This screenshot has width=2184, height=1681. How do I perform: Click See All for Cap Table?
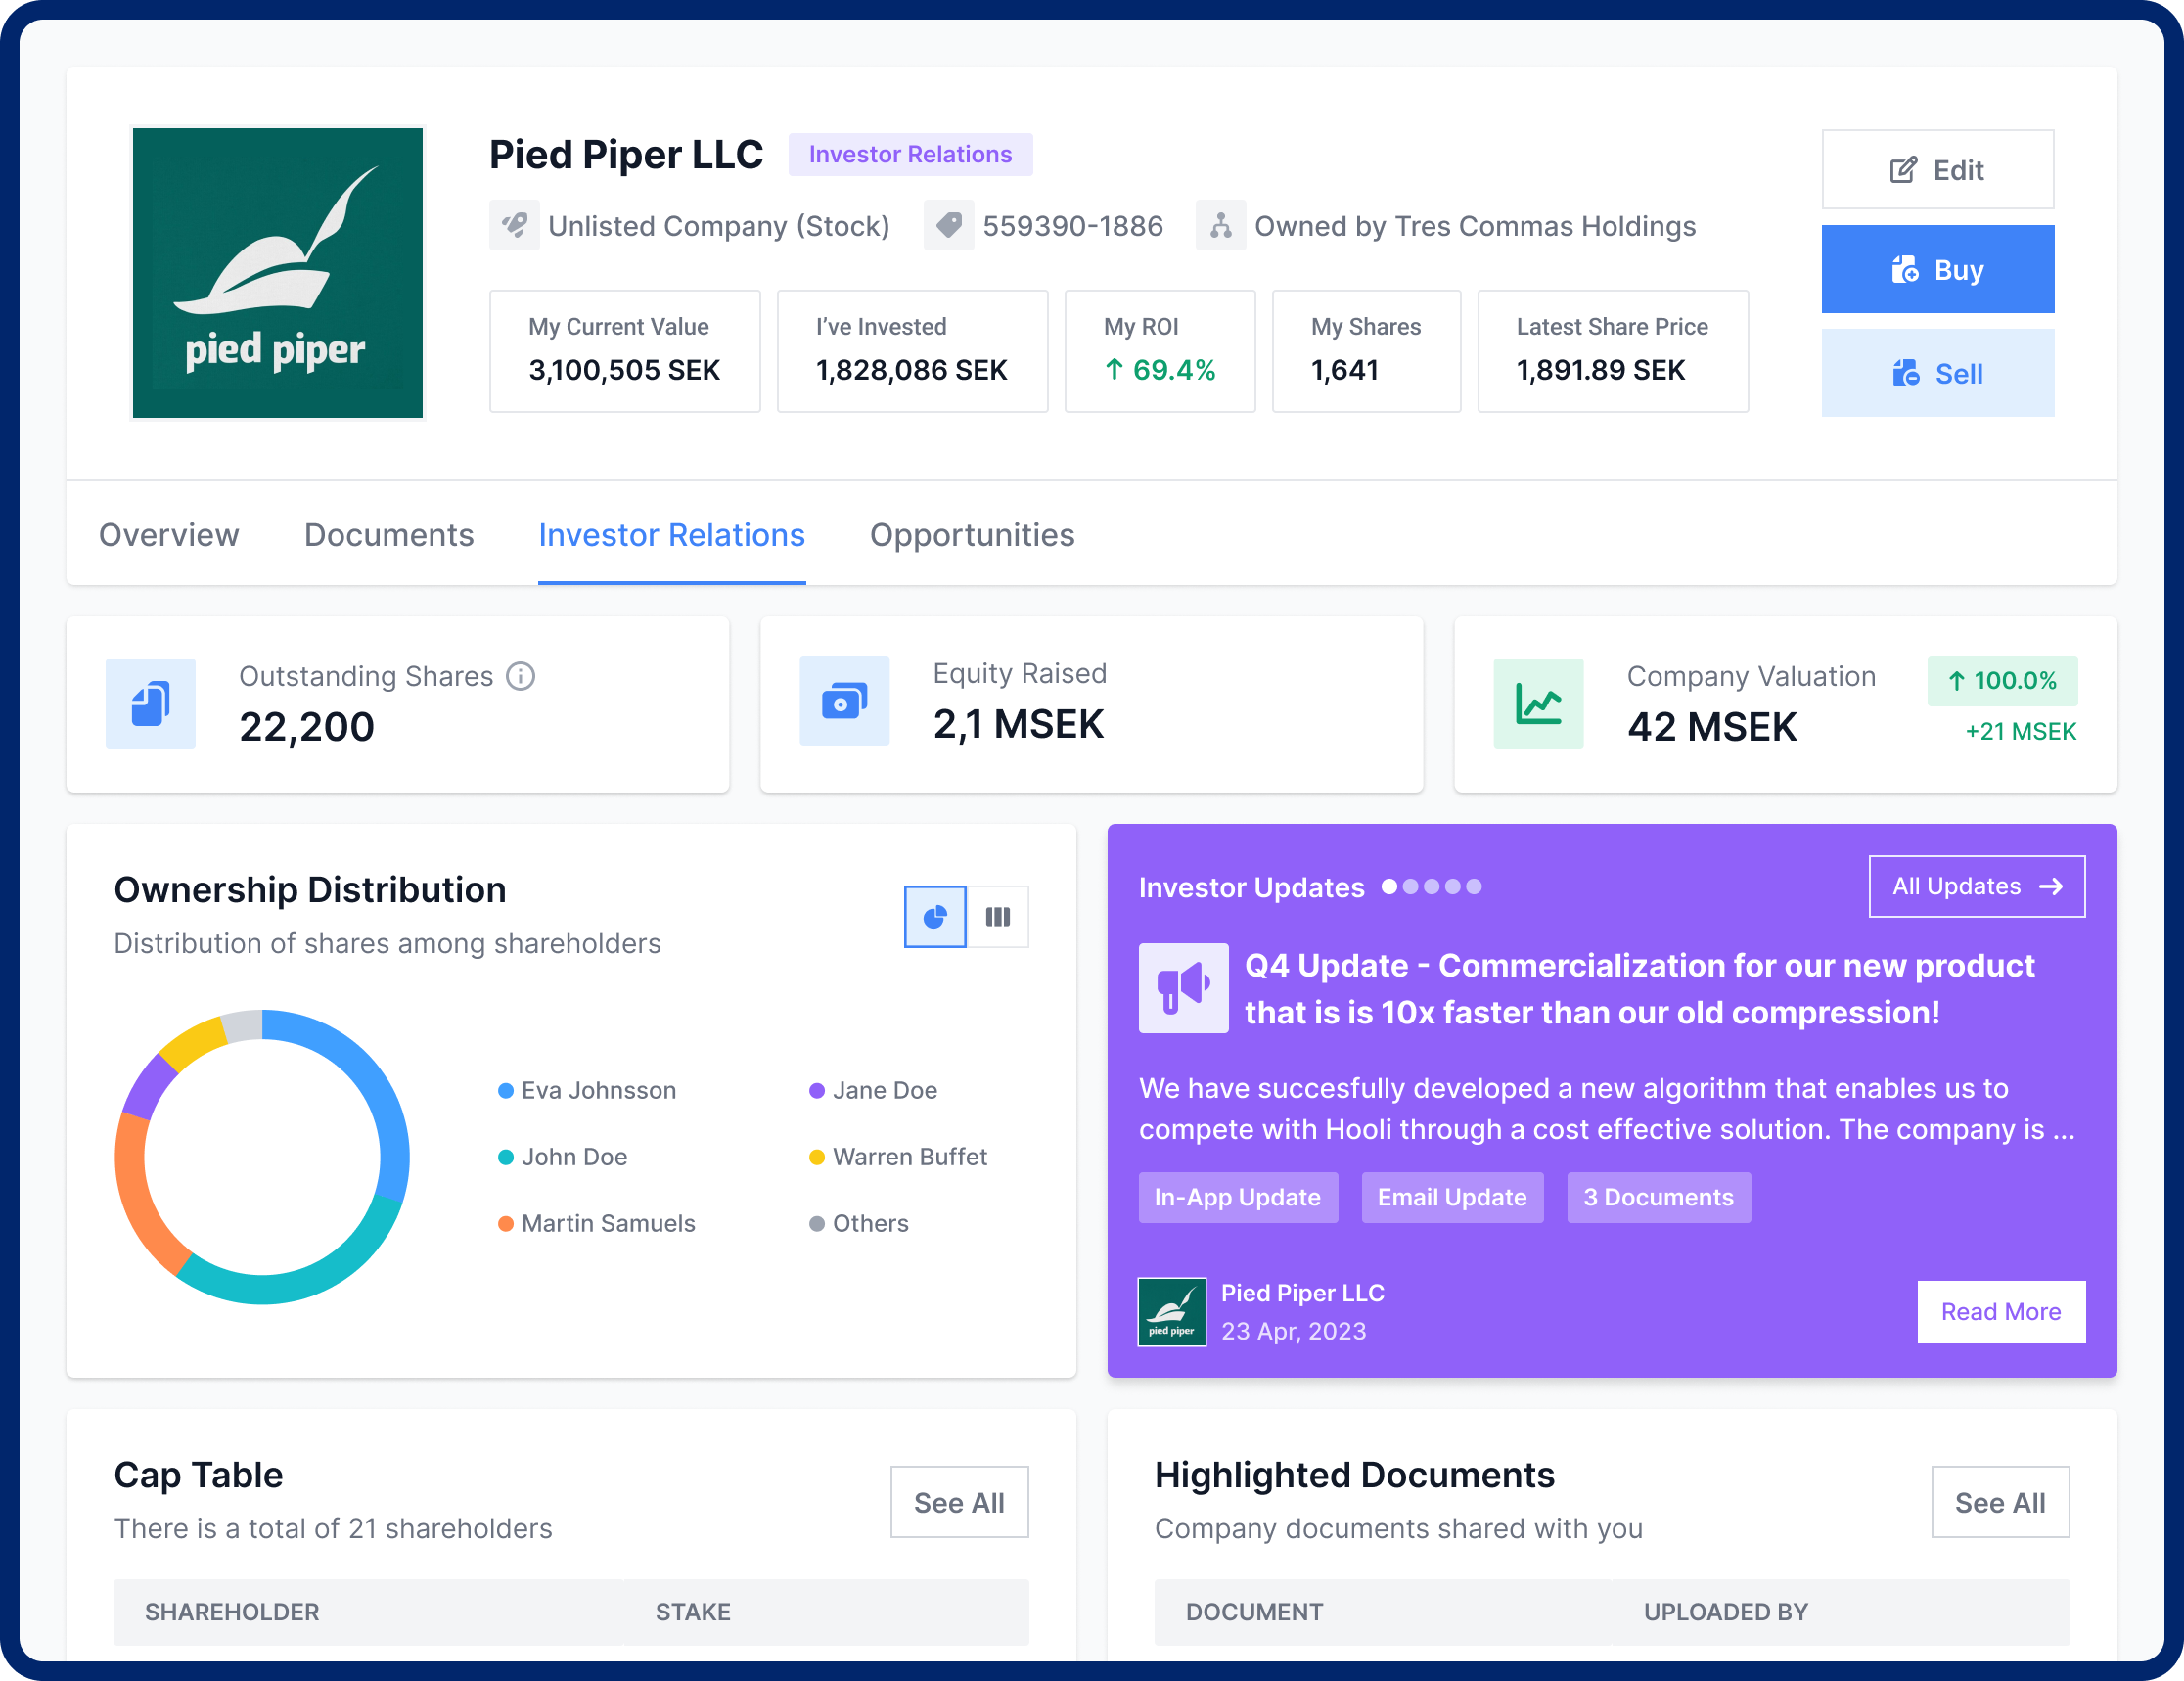tap(958, 1502)
